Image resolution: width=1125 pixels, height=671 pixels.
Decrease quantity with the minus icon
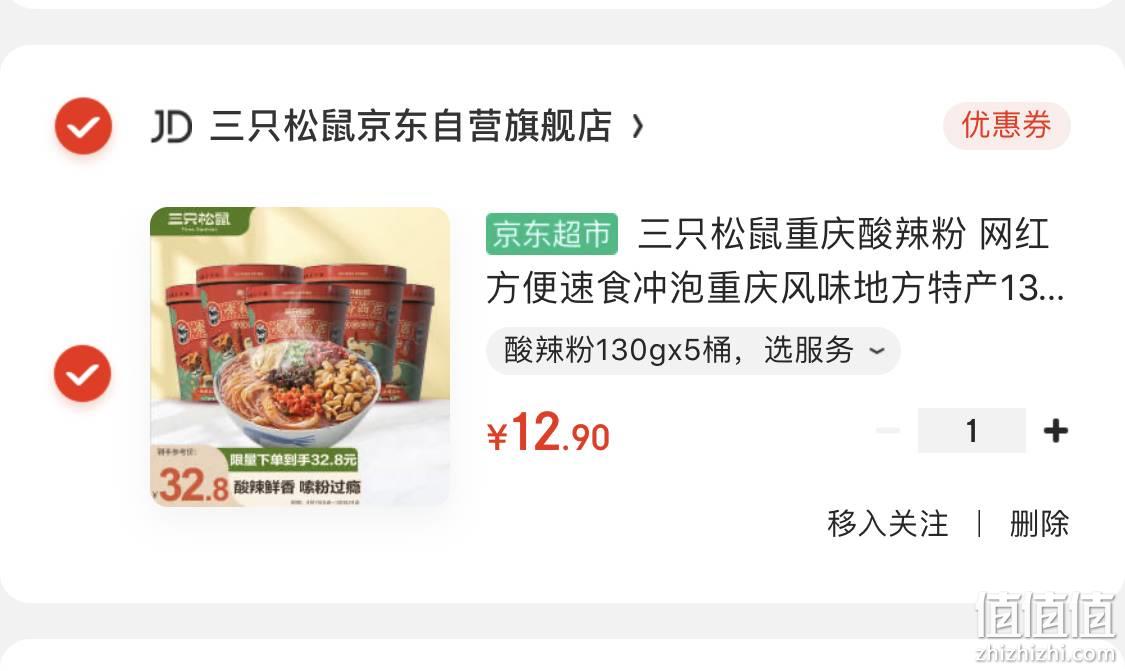[888, 431]
